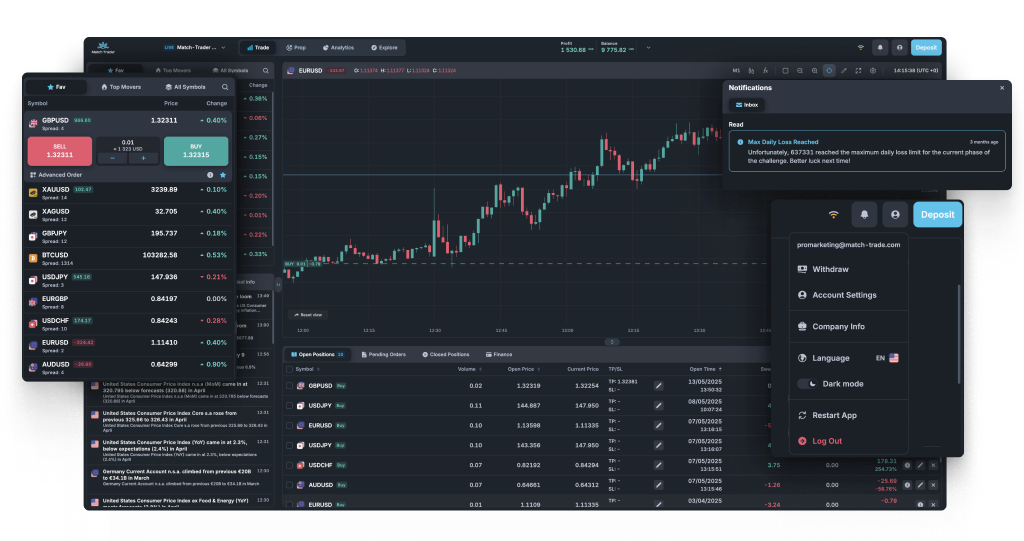Image resolution: width=1024 pixels, height=541 pixels.
Task: Open the Language EN selector
Action: (x=886, y=358)
